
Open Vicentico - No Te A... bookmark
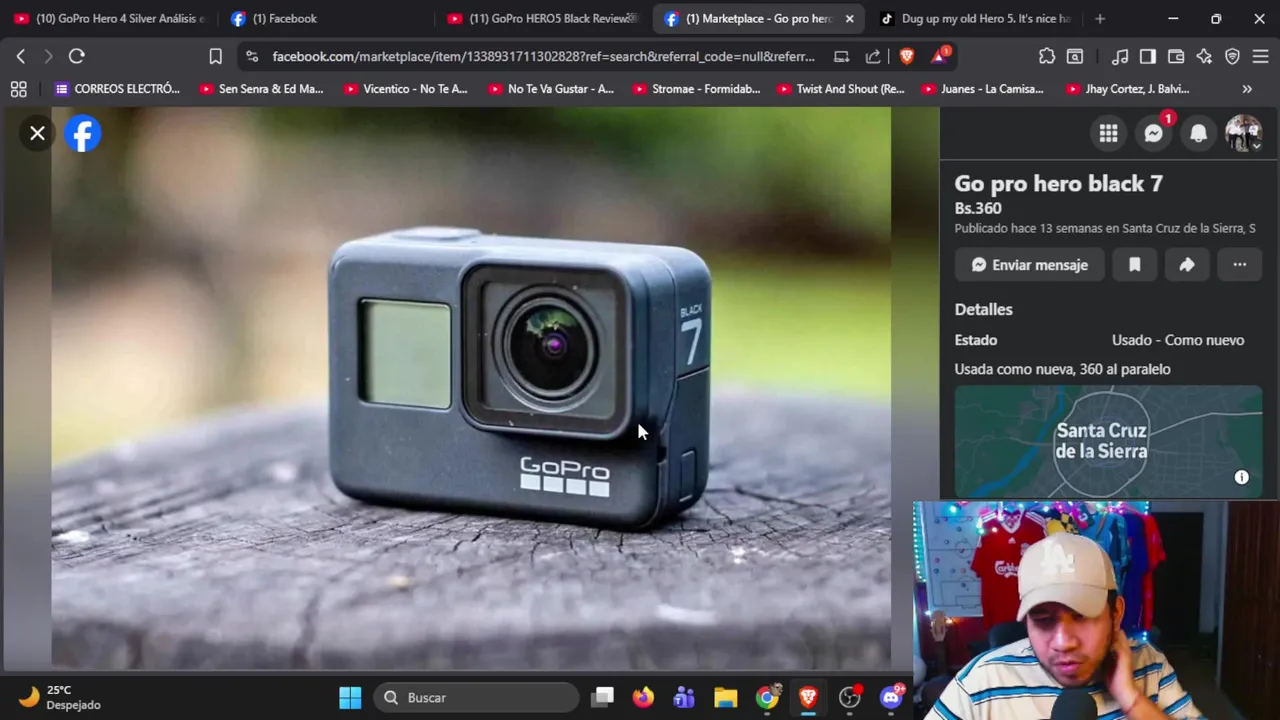405,89
